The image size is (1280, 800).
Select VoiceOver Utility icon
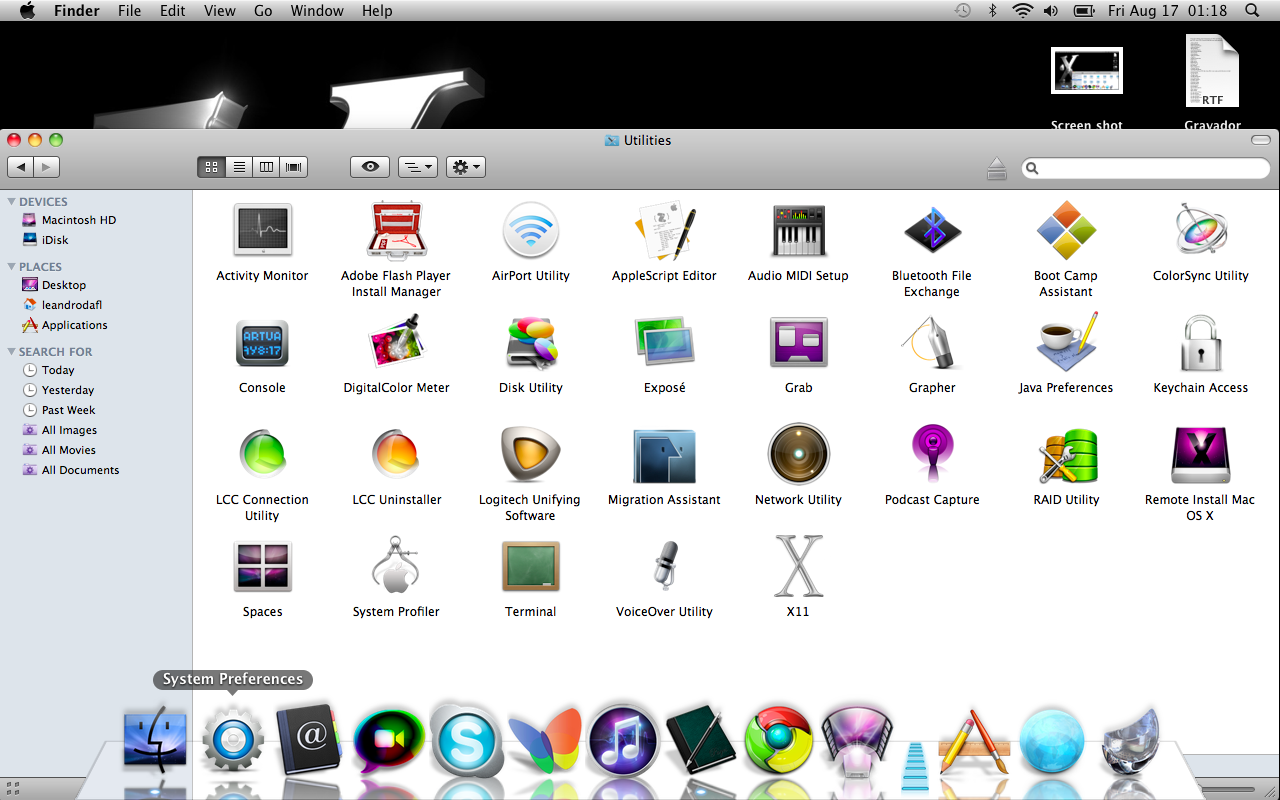665,567
